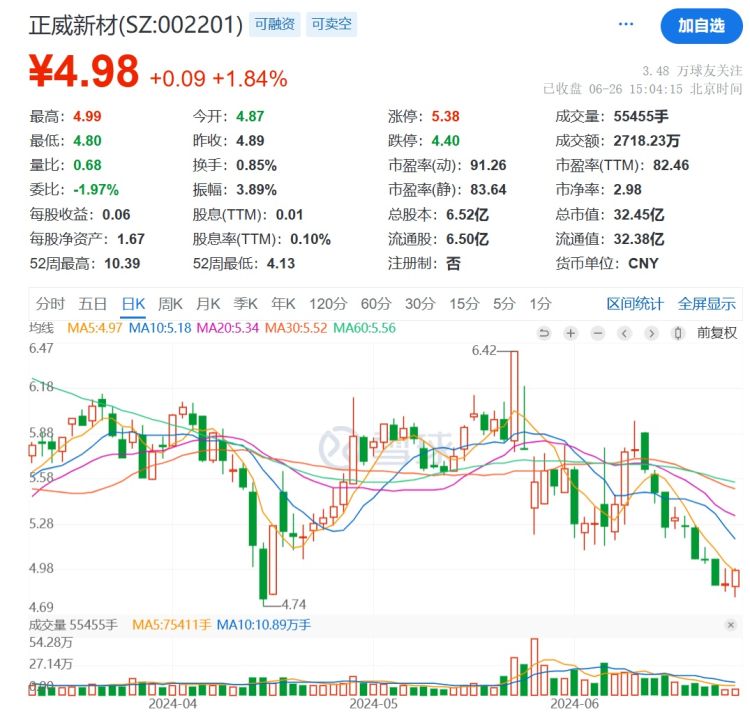The width and height of the screenshot is (750, 723).
Task: Switch to the 60分 interval tab
Action: [x=376, y=304]
